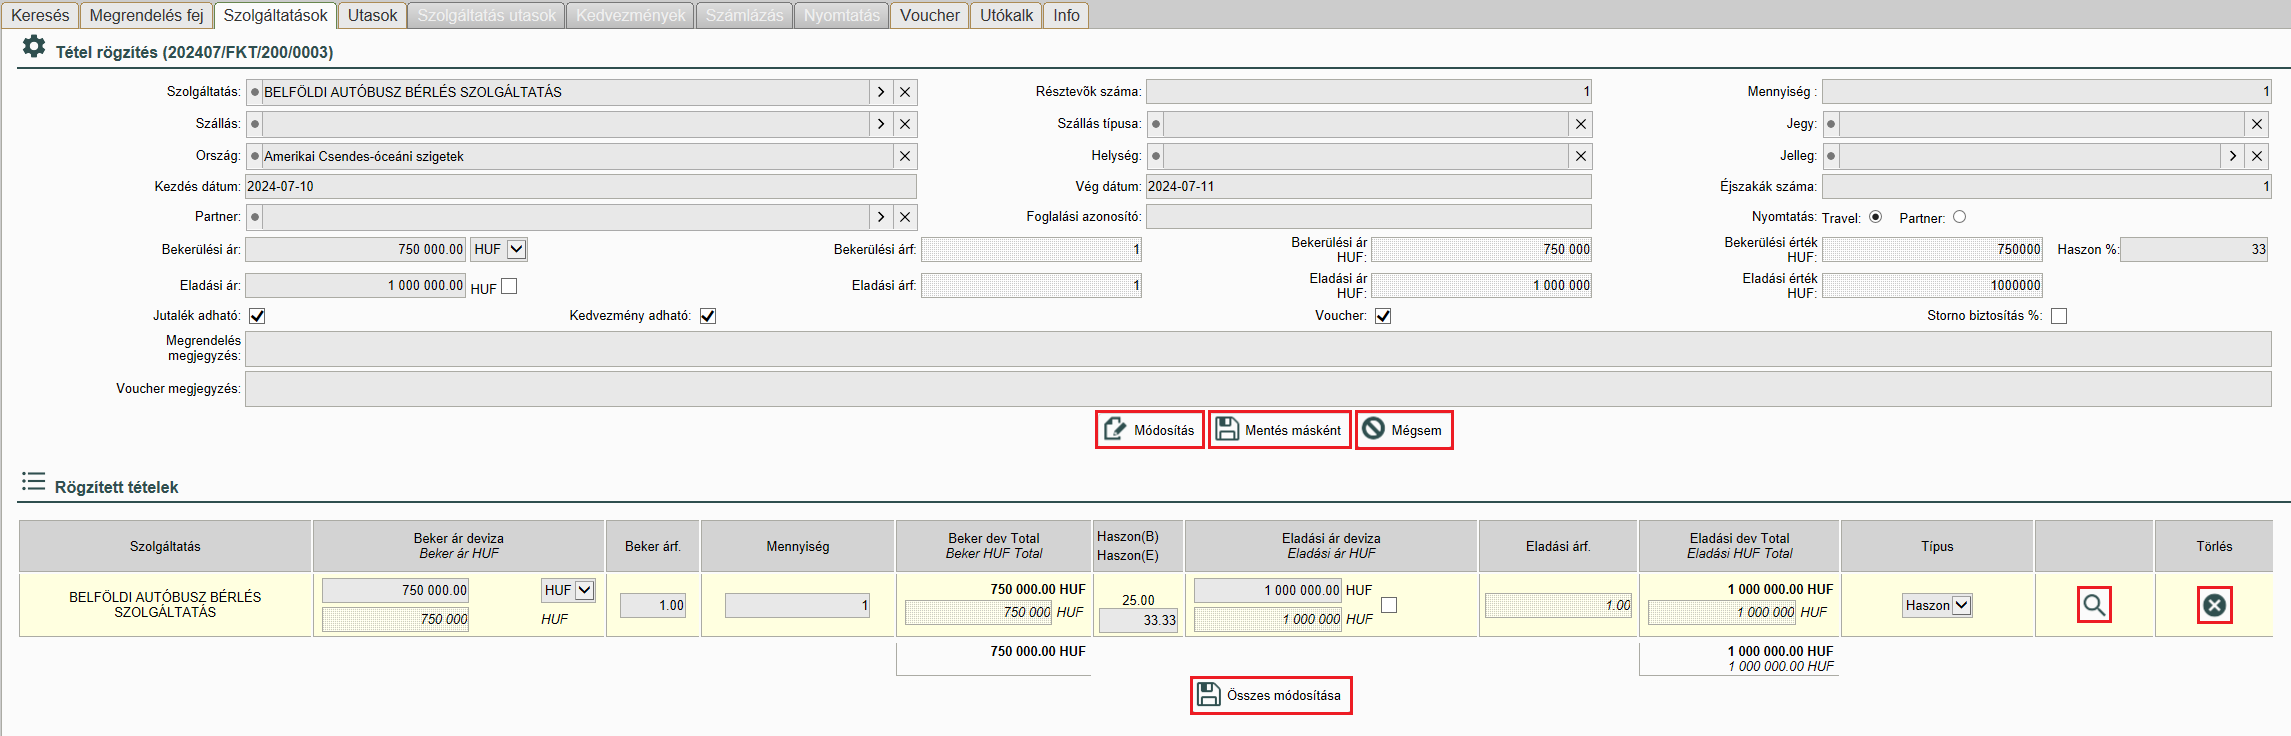Toggle the Kedvezmény adható checkbox
2291x736 pixels.
708,316
